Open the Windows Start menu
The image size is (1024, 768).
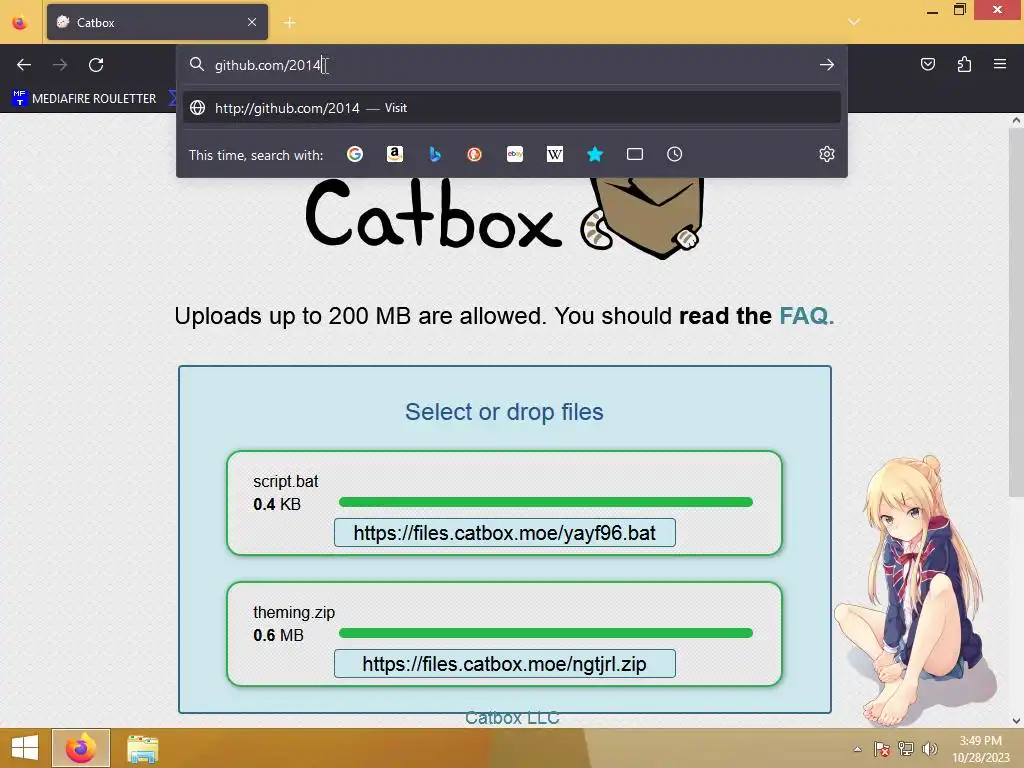pyautogui.click(x=25, y=748)
